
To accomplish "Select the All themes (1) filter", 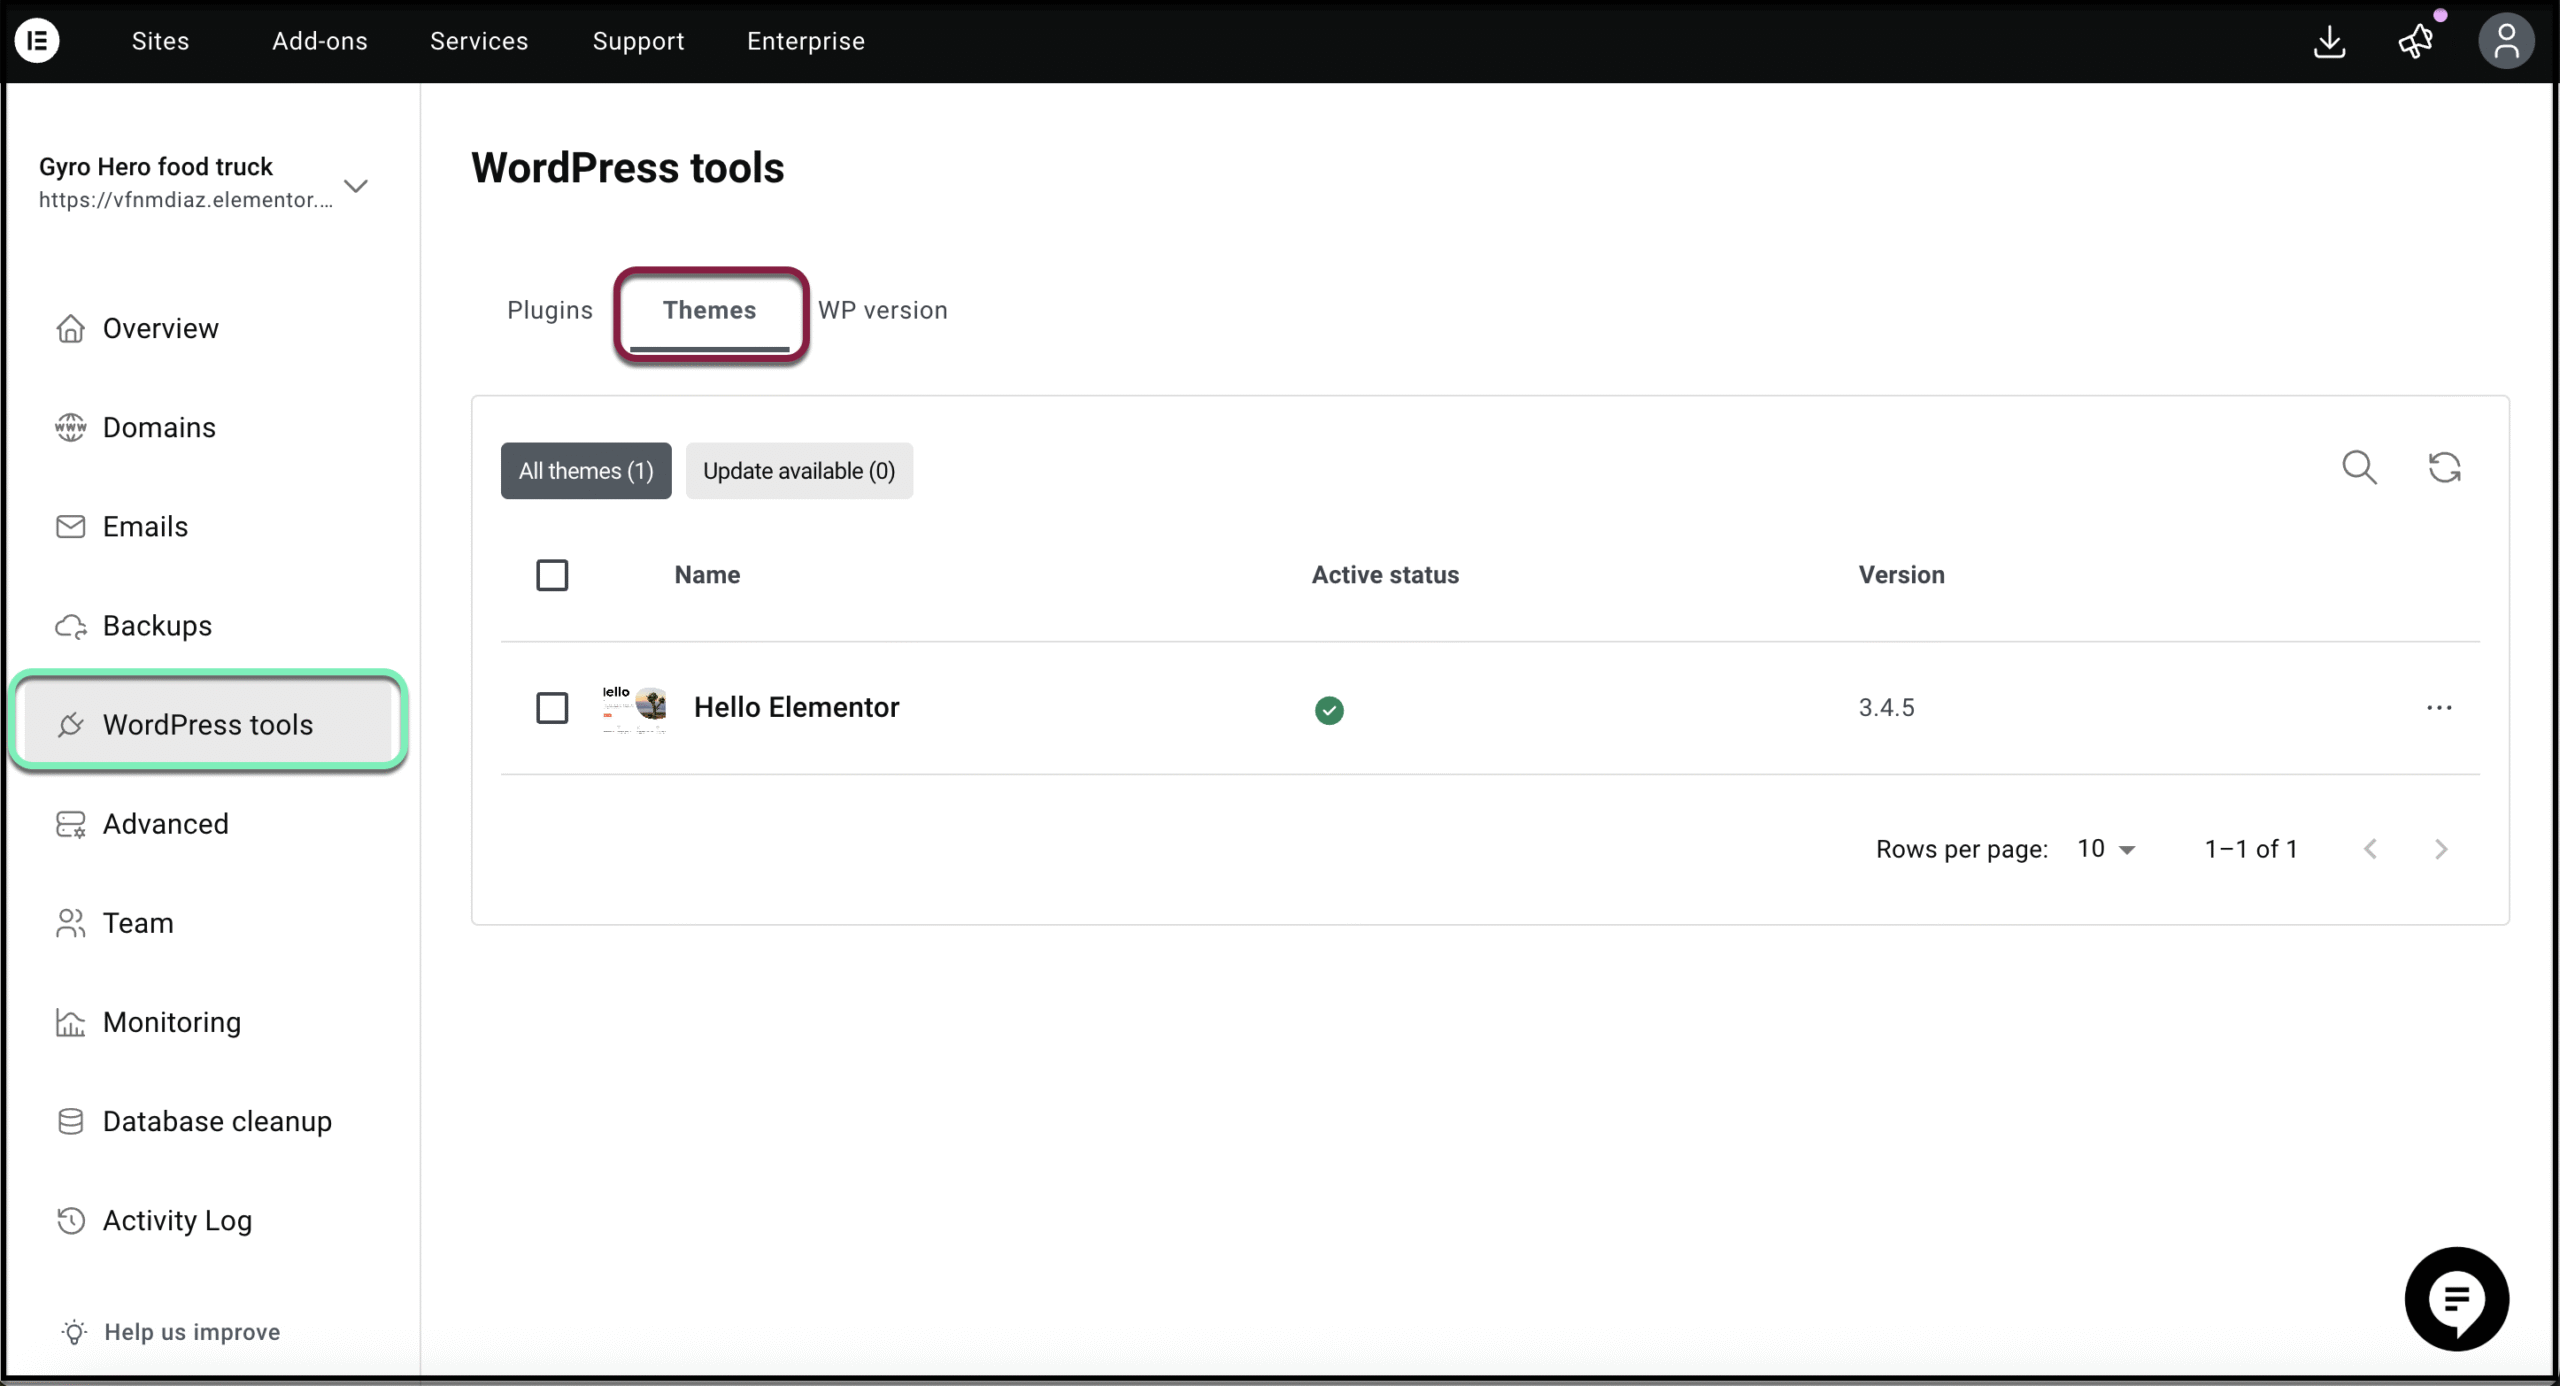I will coord(586,471).
